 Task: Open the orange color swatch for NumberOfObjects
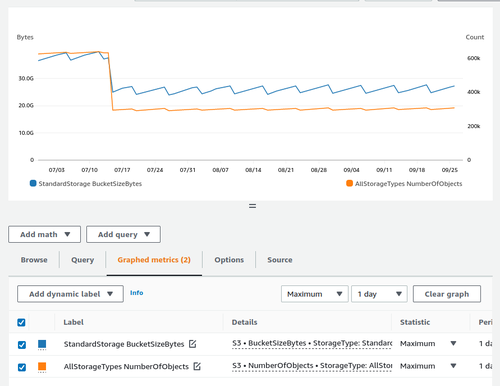pyautogui.click(x=42, y=367)
